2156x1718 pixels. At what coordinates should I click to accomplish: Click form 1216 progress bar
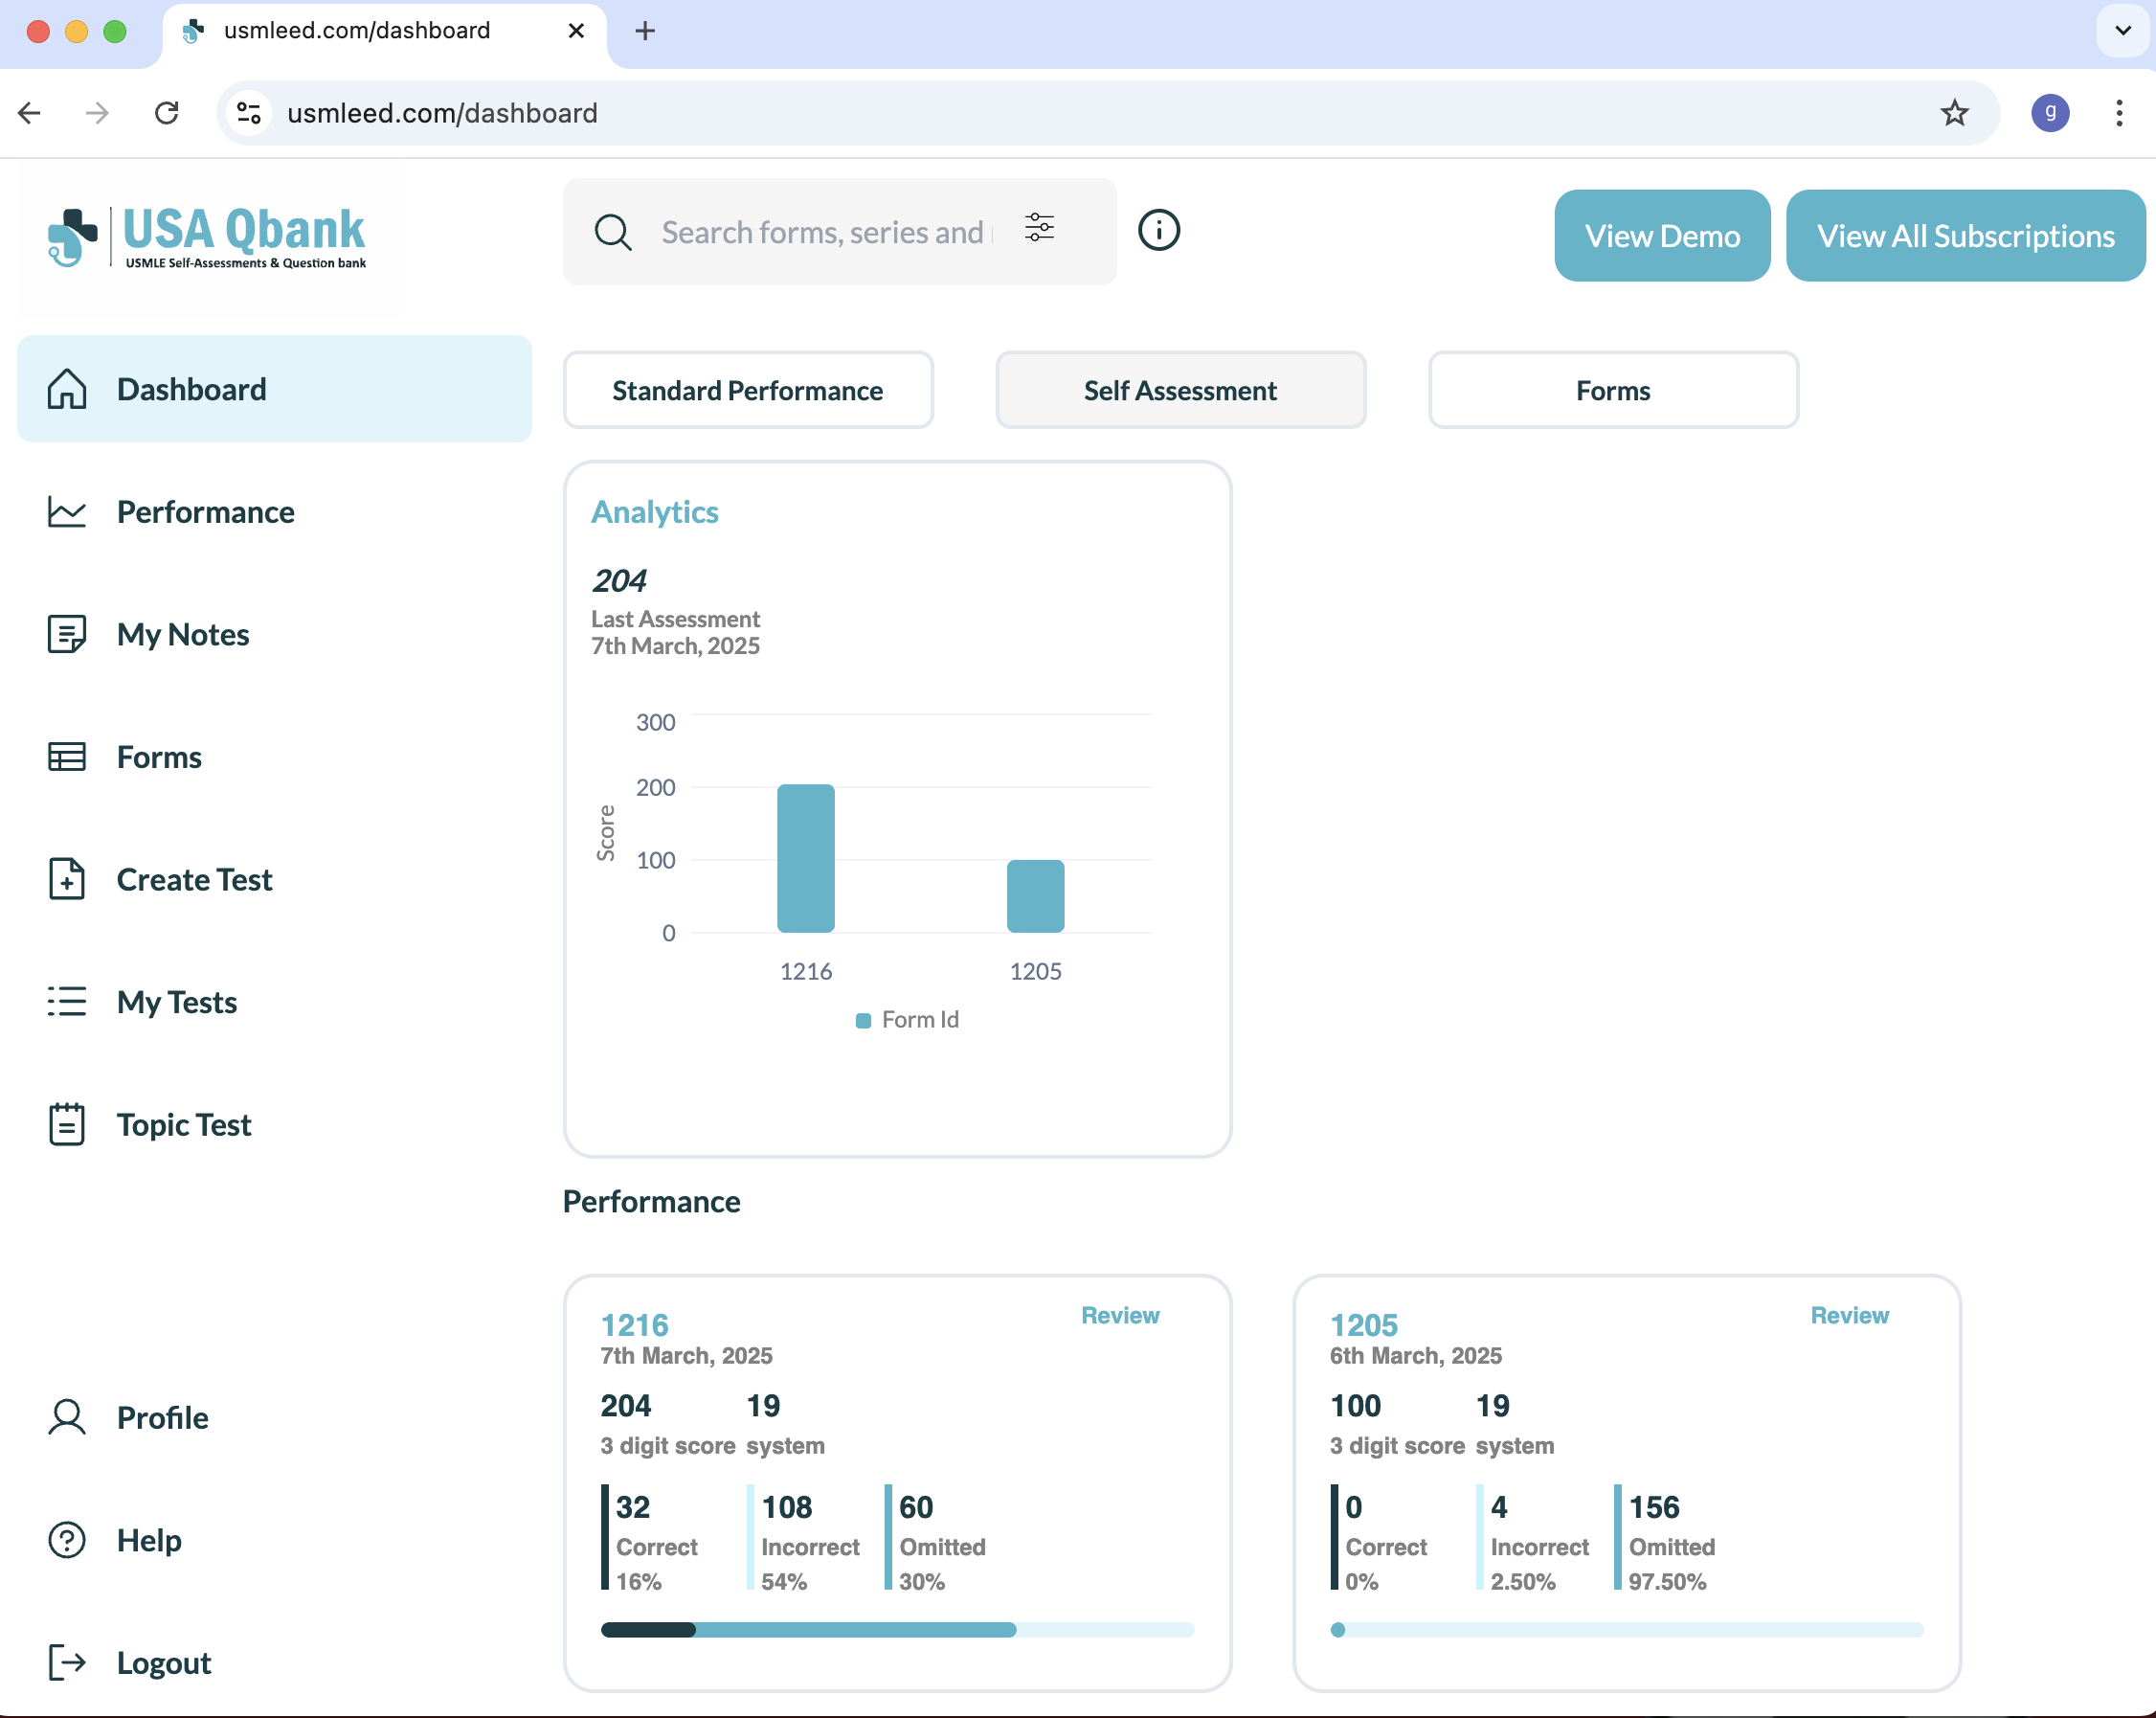click(x=897, y=1629)
